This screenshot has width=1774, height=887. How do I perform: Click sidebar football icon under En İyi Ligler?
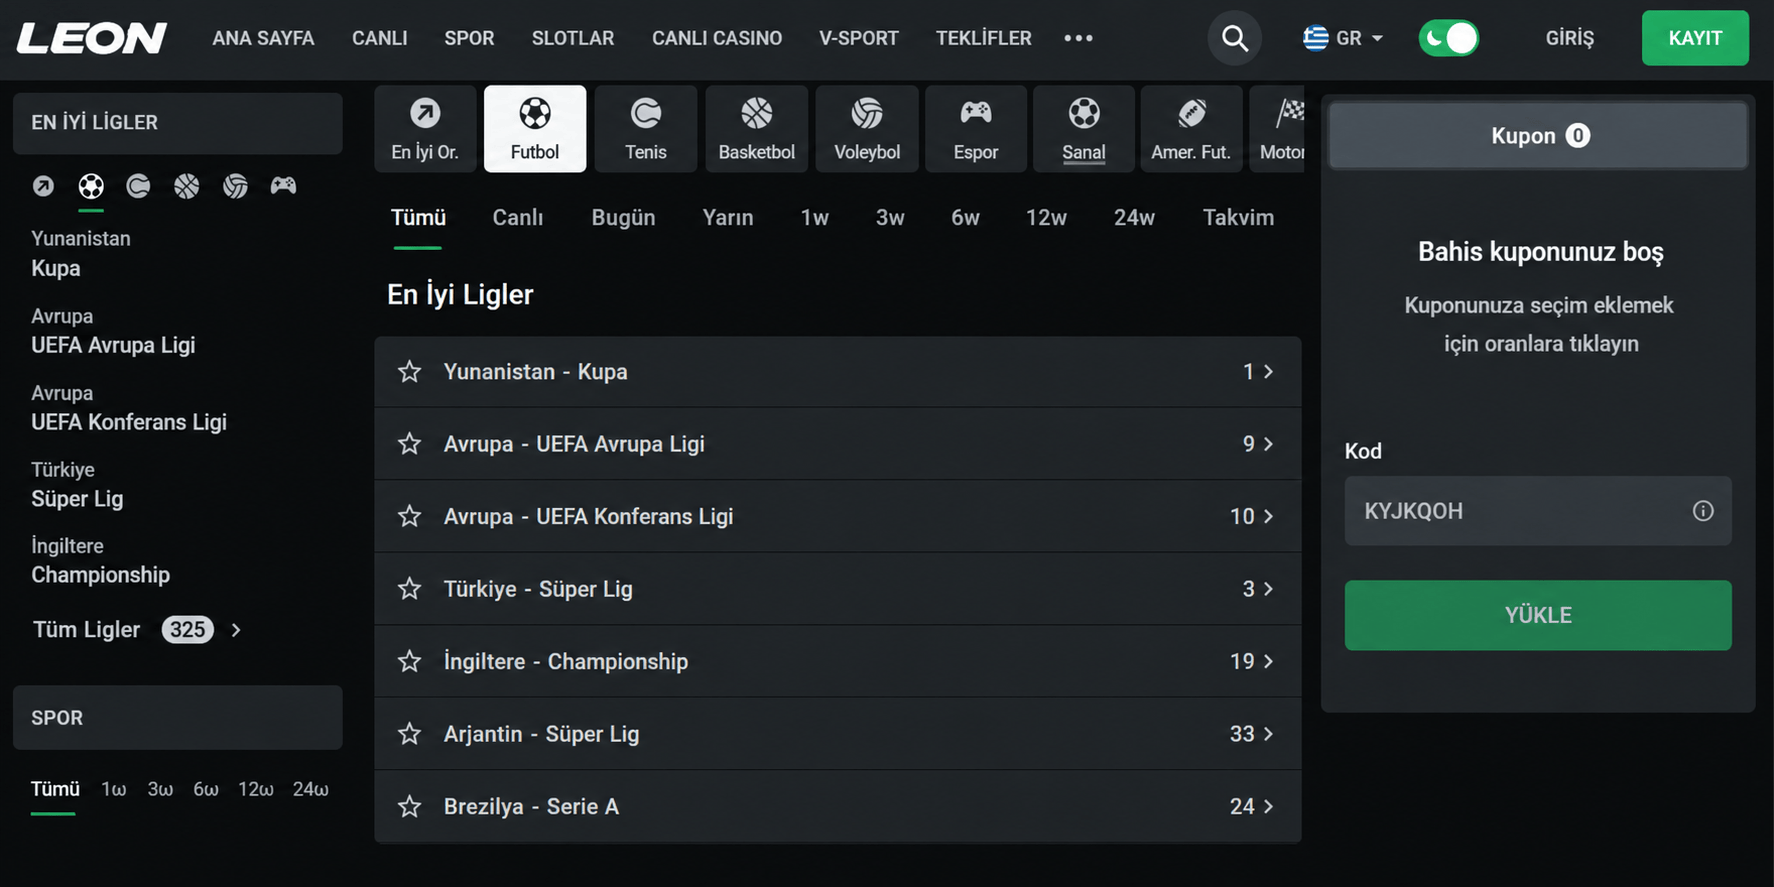click(91, 186)
